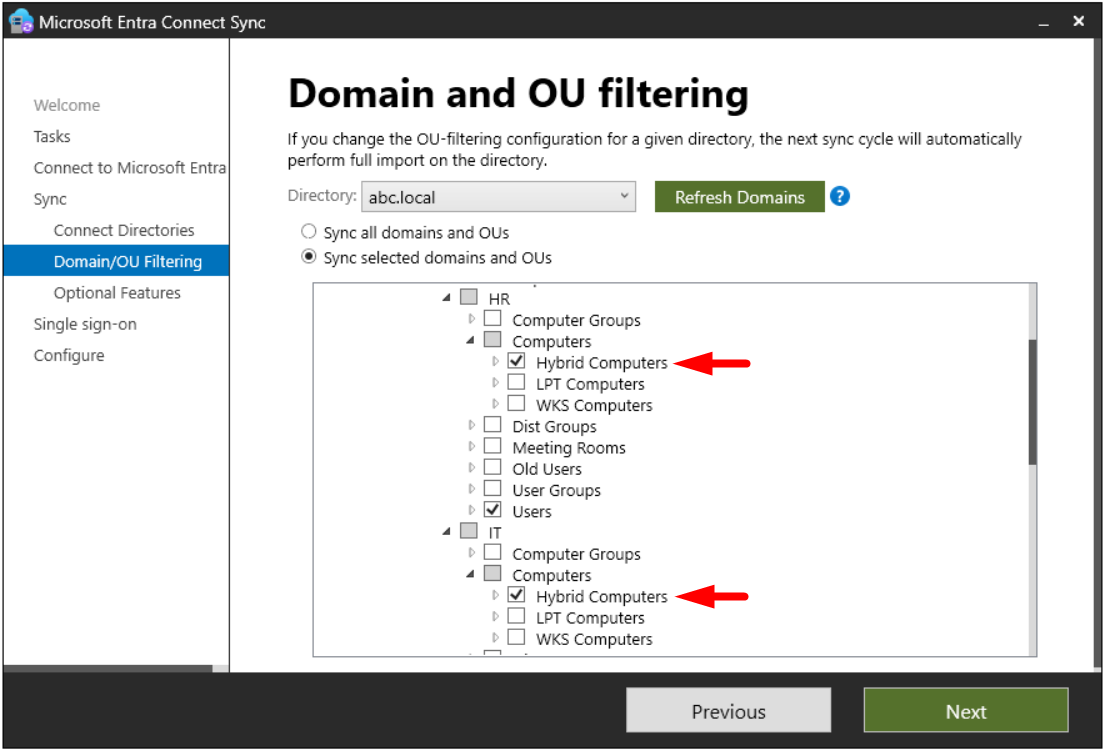Open Connect to Microsoft Entra step
1105x751 pixels.
click(x=130, y=168)
